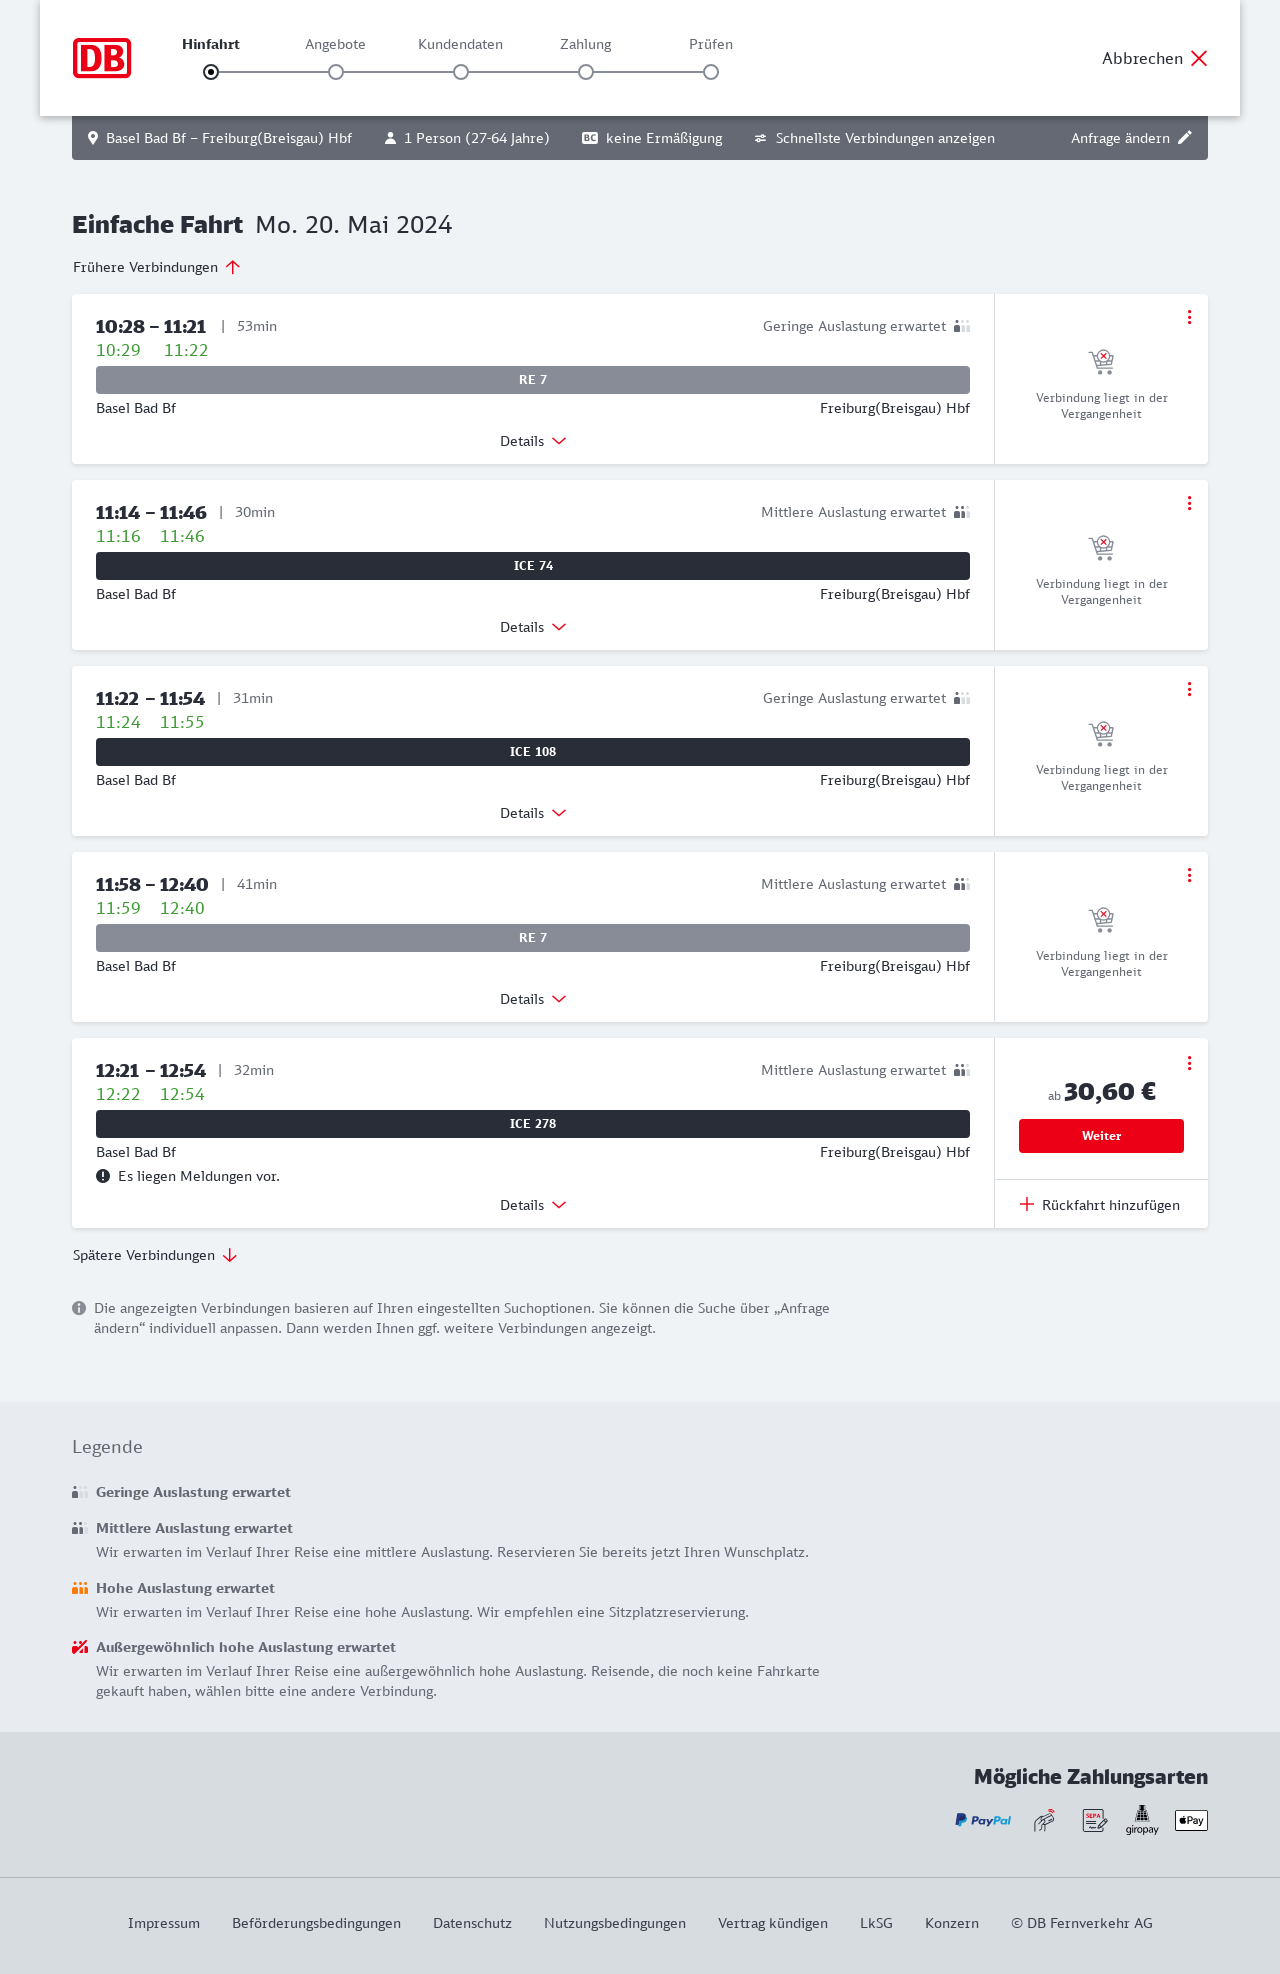The width and height of the screenshot is (1280, 1974).
Task: Click pencil icon next to Anfrage ändern
Action: (x=1185, y=138)
